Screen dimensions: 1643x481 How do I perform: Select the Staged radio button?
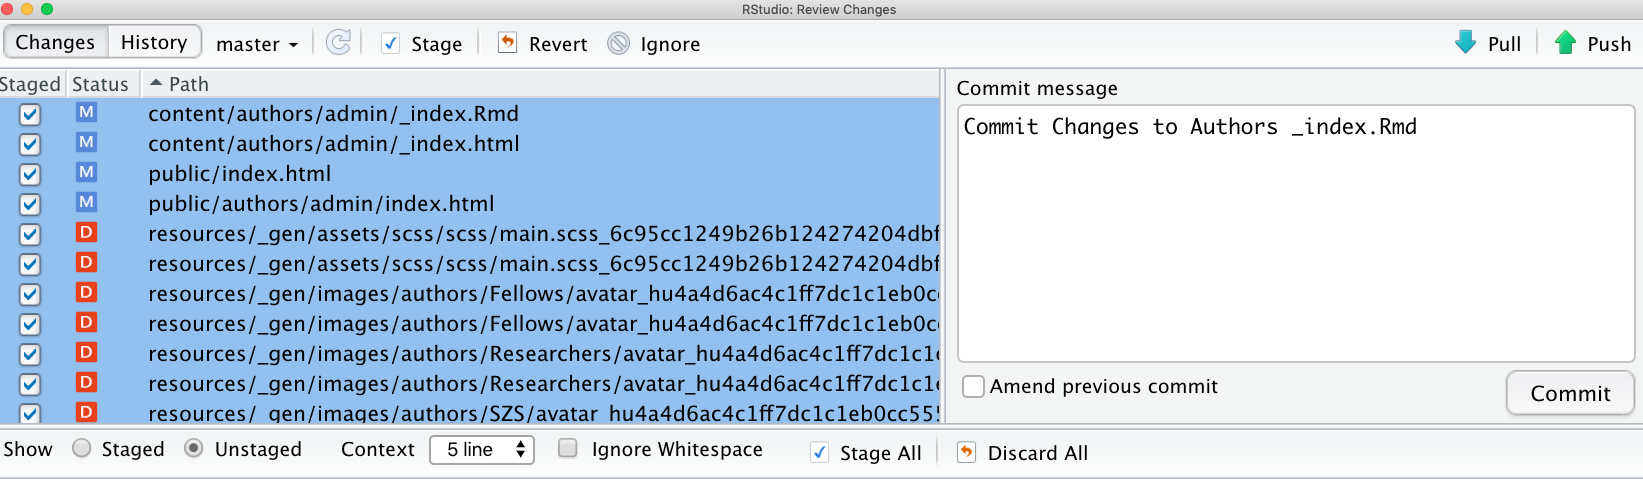(82, 448)
